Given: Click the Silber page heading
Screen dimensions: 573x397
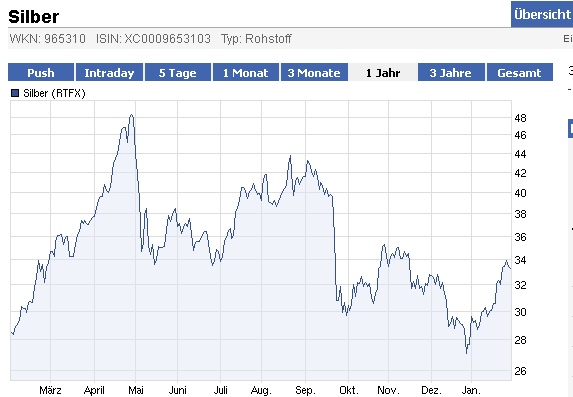Looking at the screenshot, I should (33, 16).
